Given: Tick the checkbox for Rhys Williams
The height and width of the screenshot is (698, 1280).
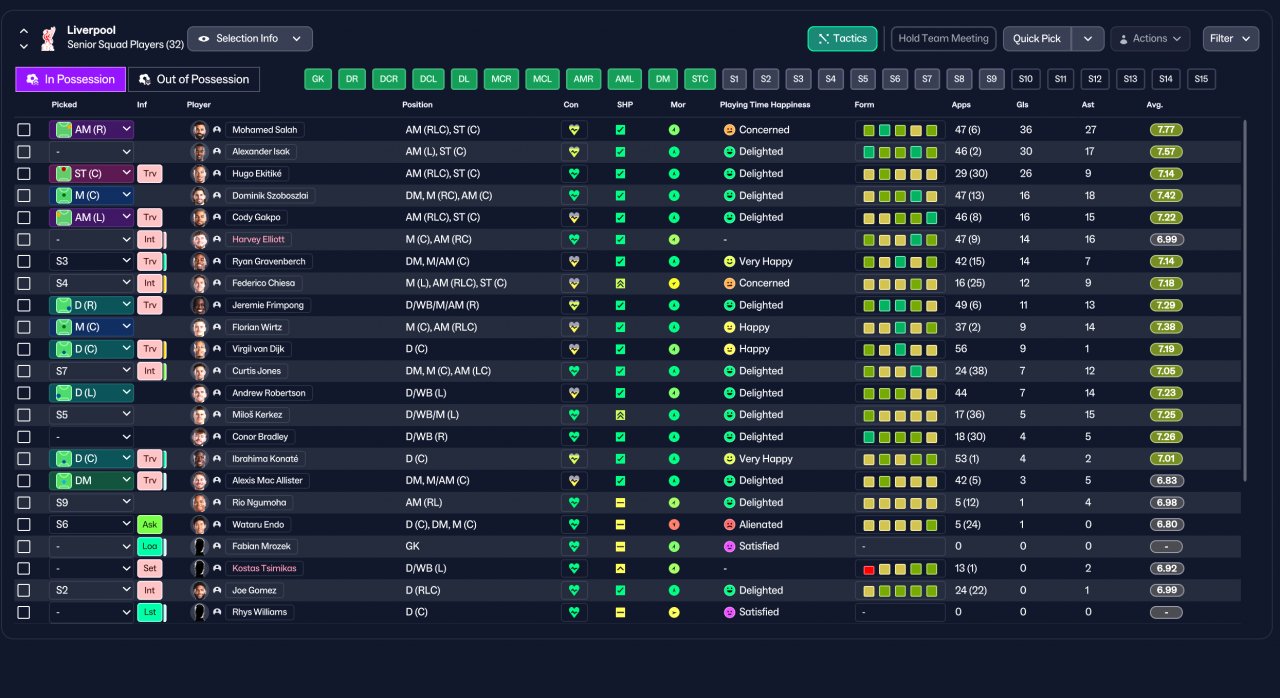Looking at the screenshot, I should (x=24, y=613).
